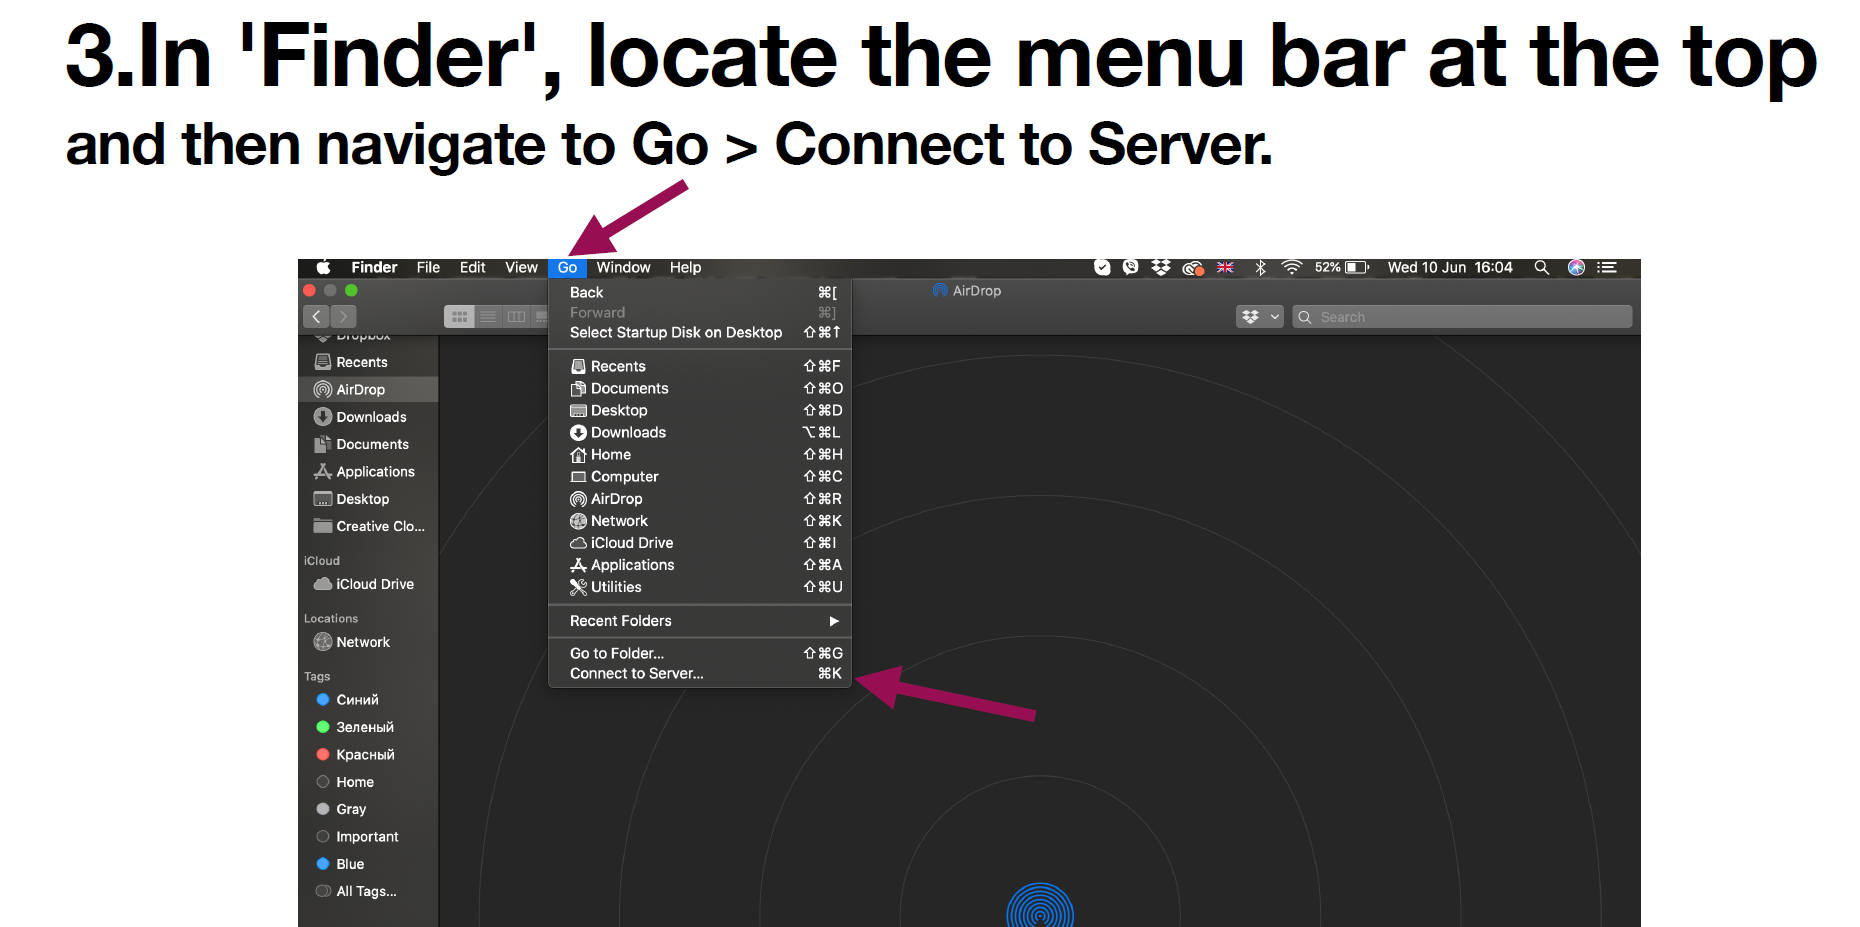The width and height of the screenshot is (1860, 927).
Task: Choose Home in the Go menu
Action: click(700, 454)
